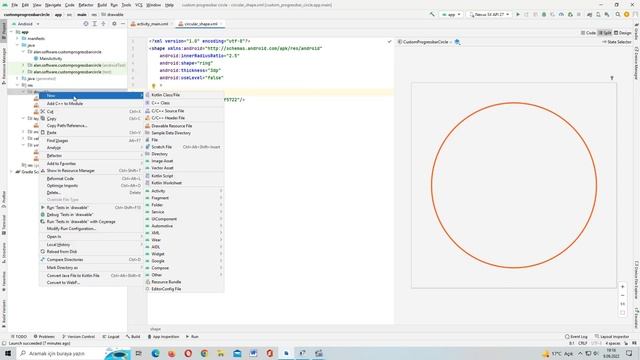Switch editor to Design view mode
Screen dimensions: 640x360
click(x=623, y=33)
